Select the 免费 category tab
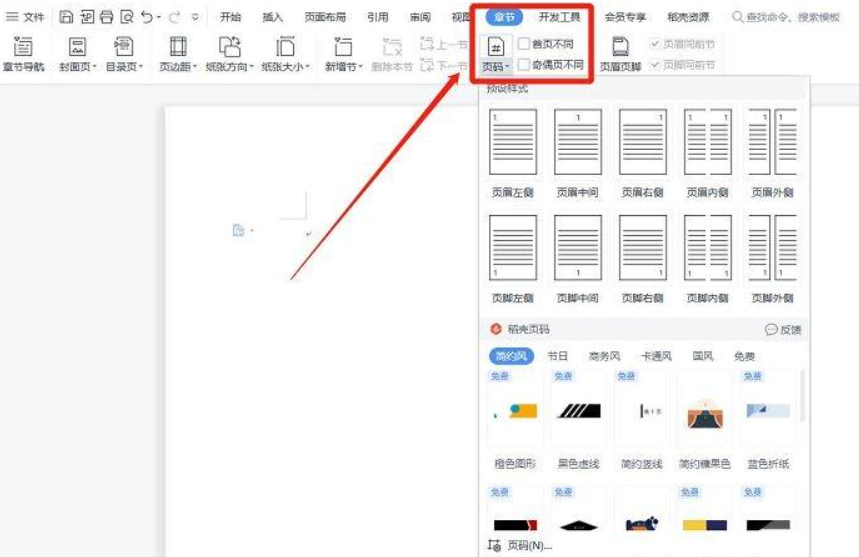This screenshot has height=557, width=859. pyautogui.click(x=745, y=357)
